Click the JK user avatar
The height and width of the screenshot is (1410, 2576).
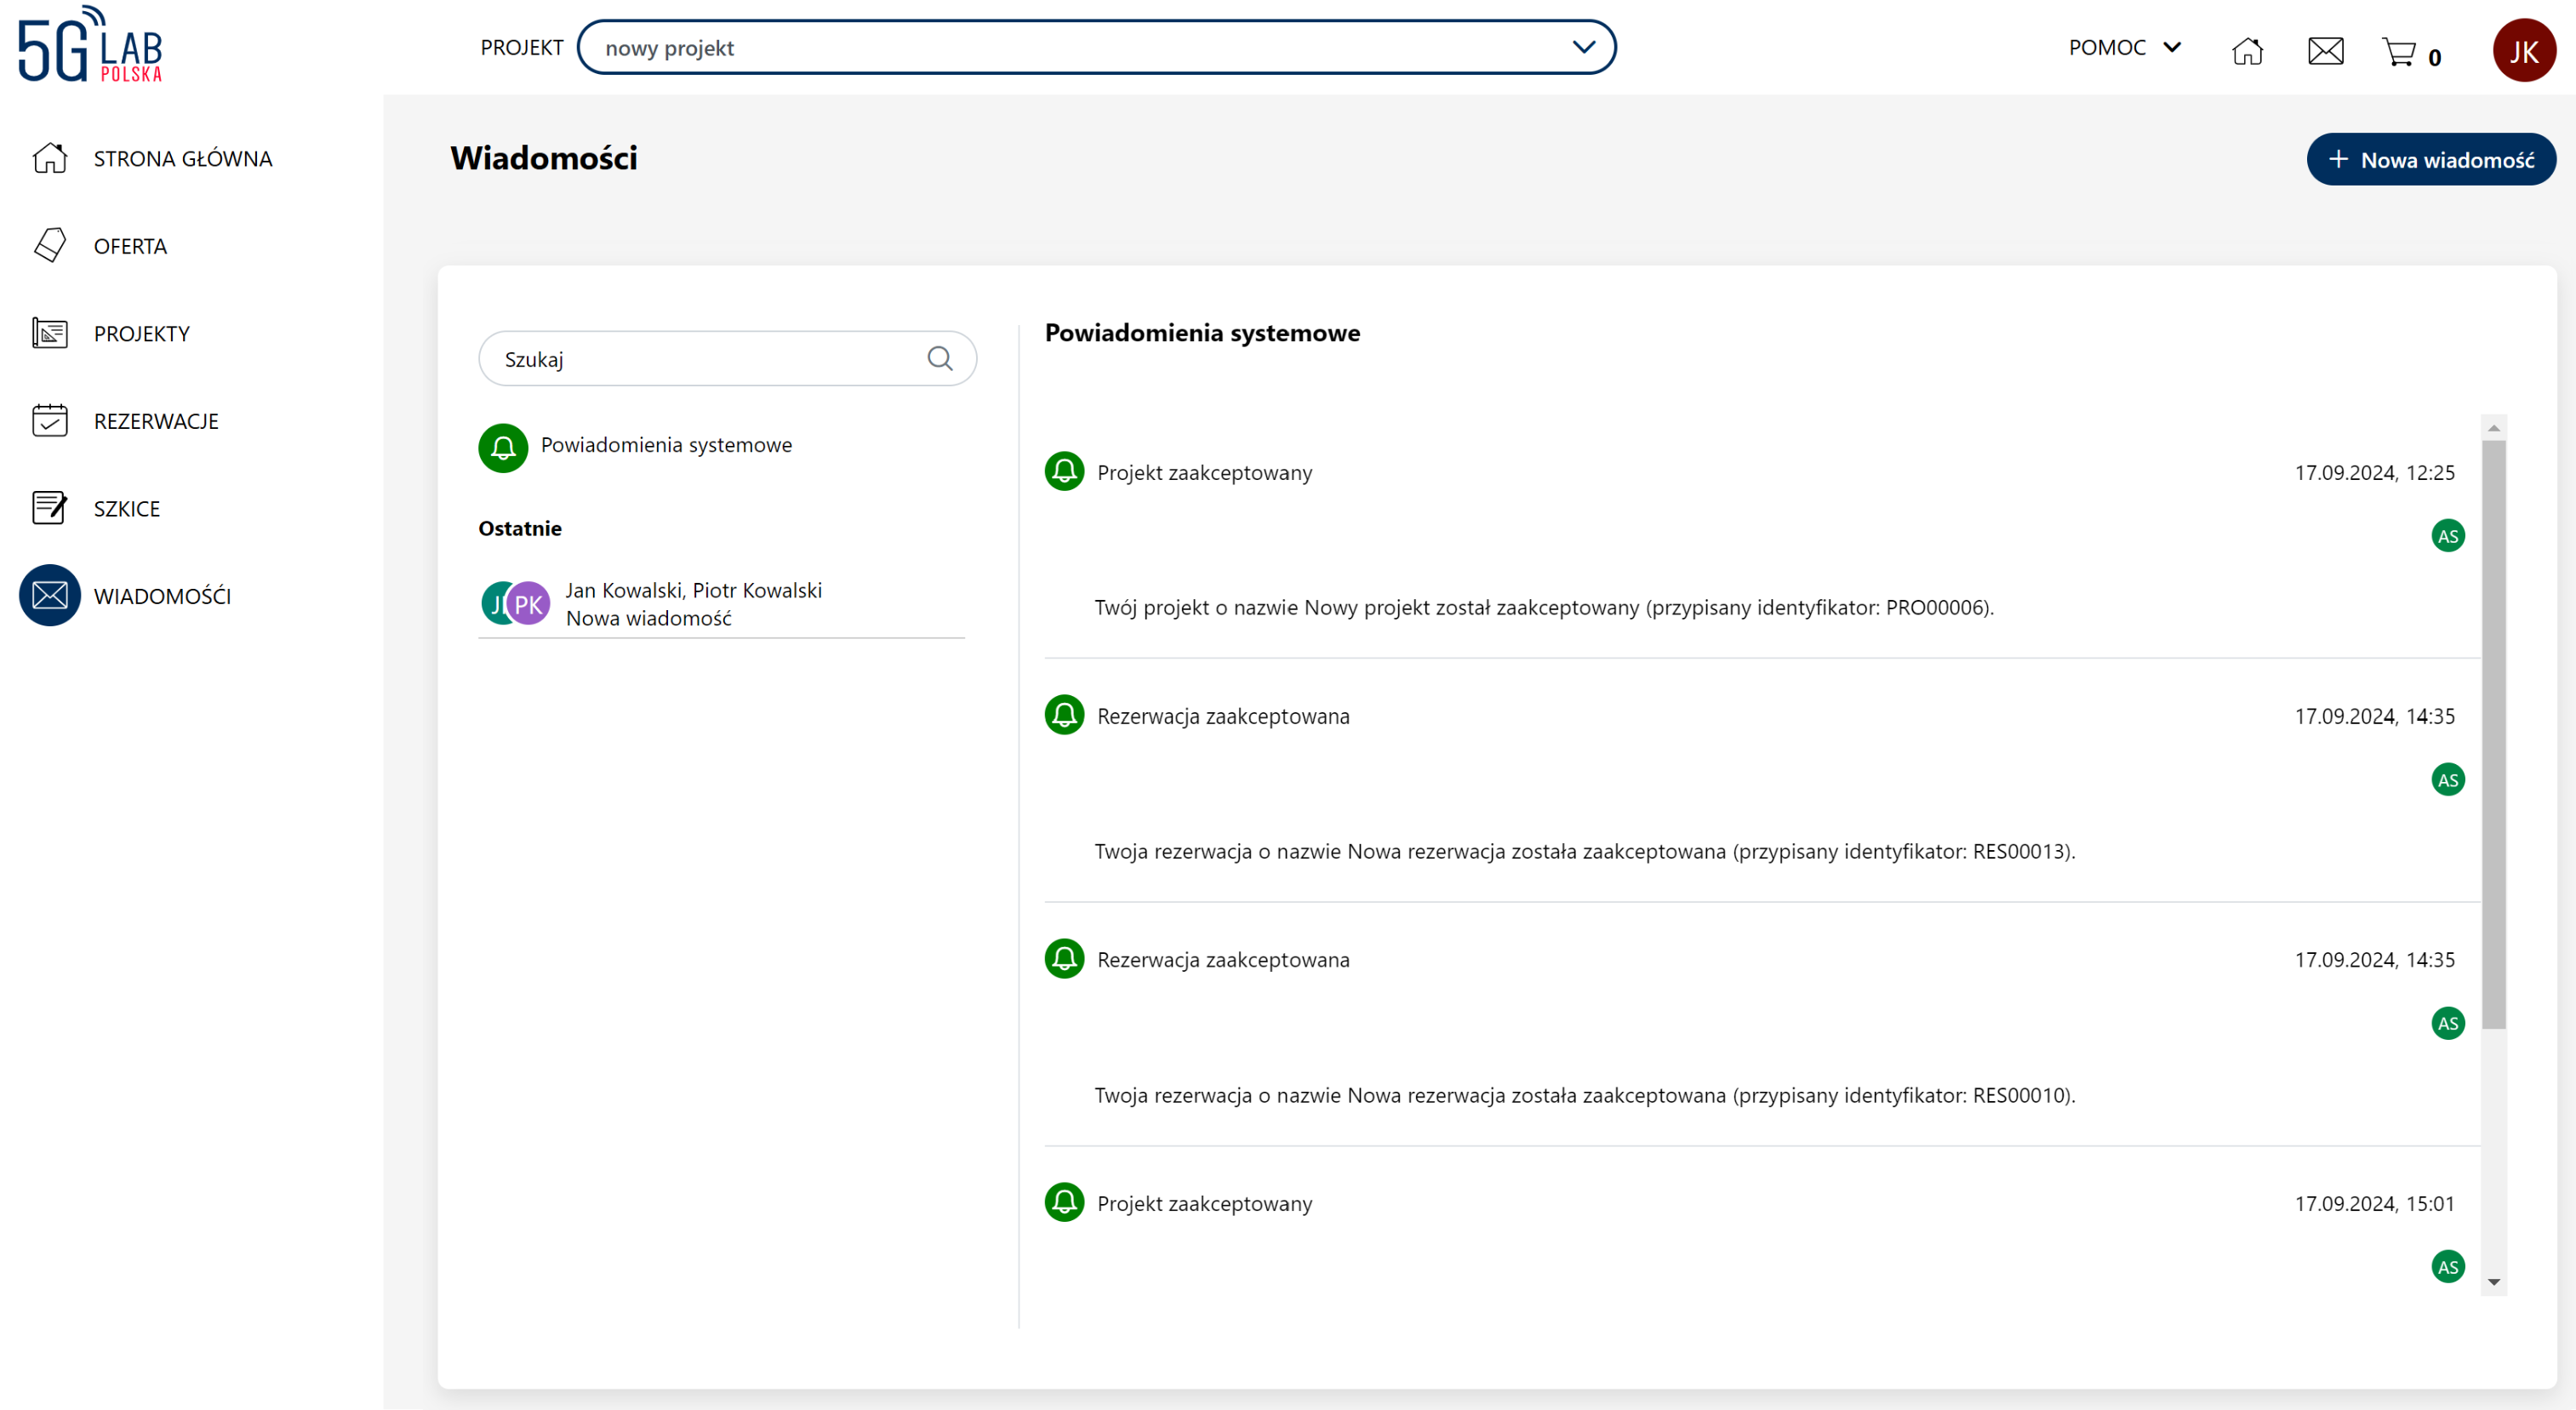[2523, 50]
